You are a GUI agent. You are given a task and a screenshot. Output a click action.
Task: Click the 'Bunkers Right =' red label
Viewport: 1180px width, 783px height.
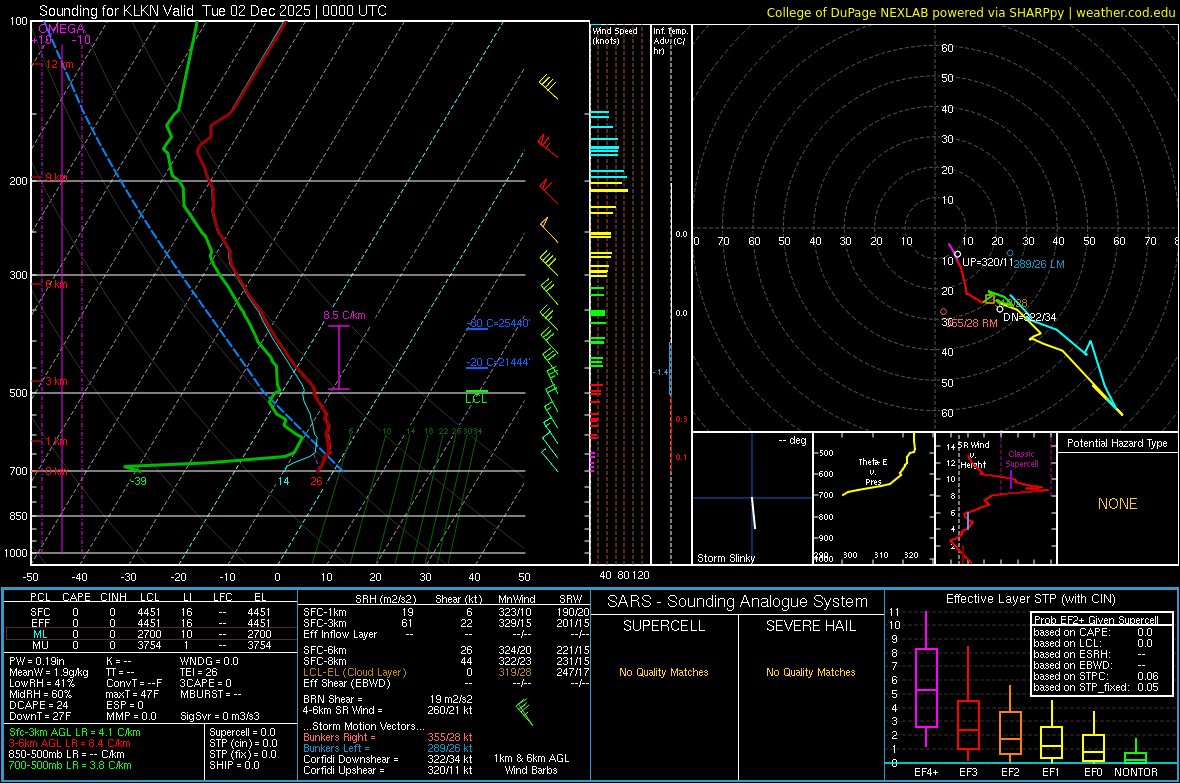tap(339, 738)
